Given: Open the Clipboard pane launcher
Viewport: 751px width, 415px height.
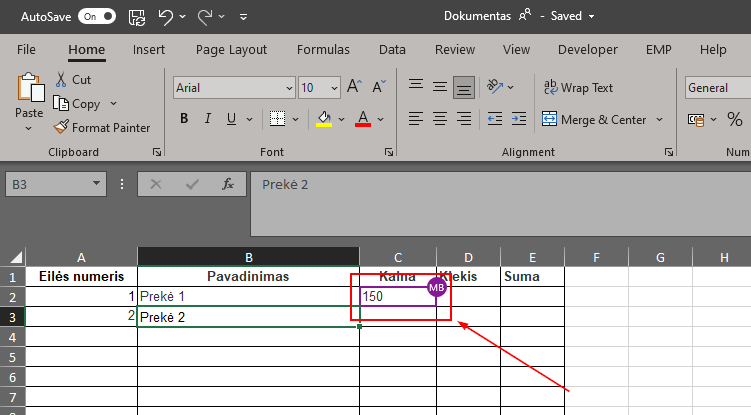Looking at the screenshot, I should [157, 152].
